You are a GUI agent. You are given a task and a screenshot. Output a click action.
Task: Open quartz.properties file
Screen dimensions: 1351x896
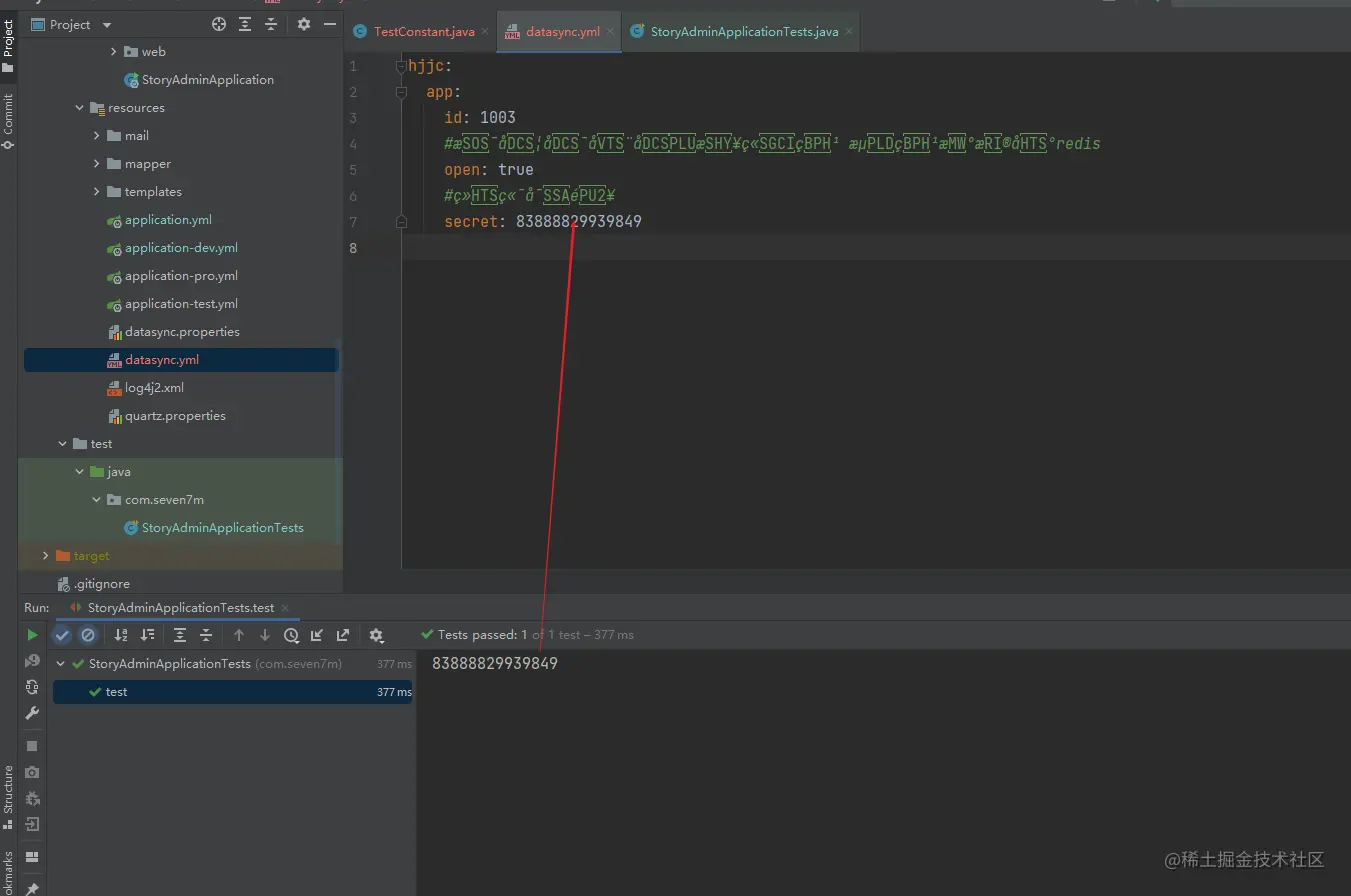pos(166,416)
